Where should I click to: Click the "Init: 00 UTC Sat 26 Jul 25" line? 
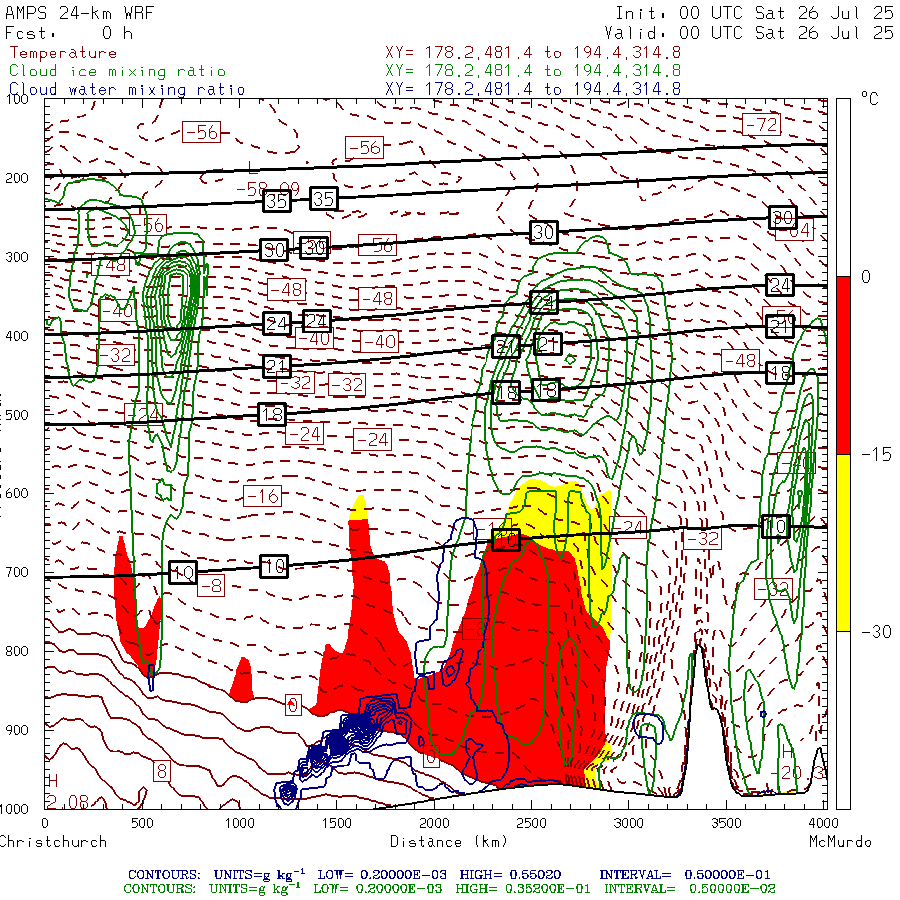tap(754, 13)
